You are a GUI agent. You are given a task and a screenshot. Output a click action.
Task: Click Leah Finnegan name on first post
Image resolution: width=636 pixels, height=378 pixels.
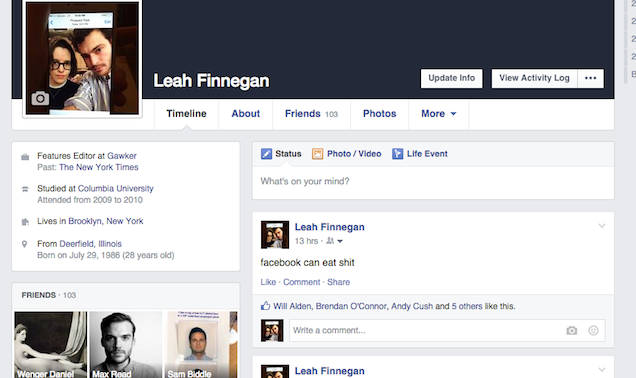(x=329, y=227)
